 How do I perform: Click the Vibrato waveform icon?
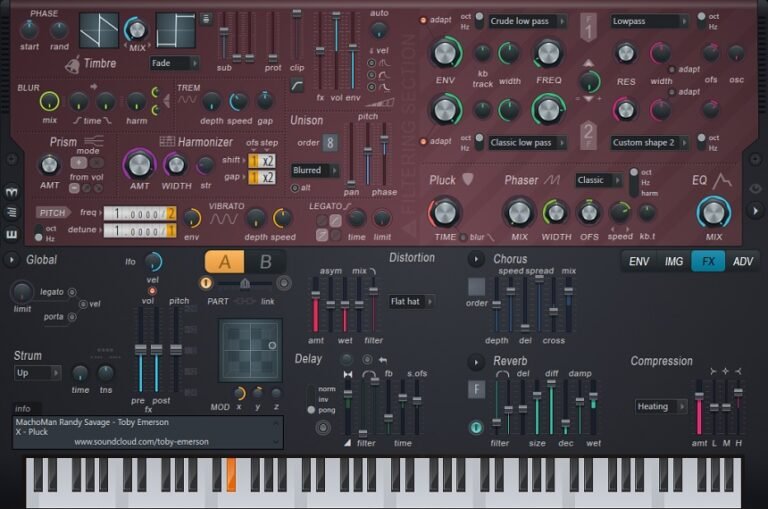pyautogui.click(x=223, y=218)
